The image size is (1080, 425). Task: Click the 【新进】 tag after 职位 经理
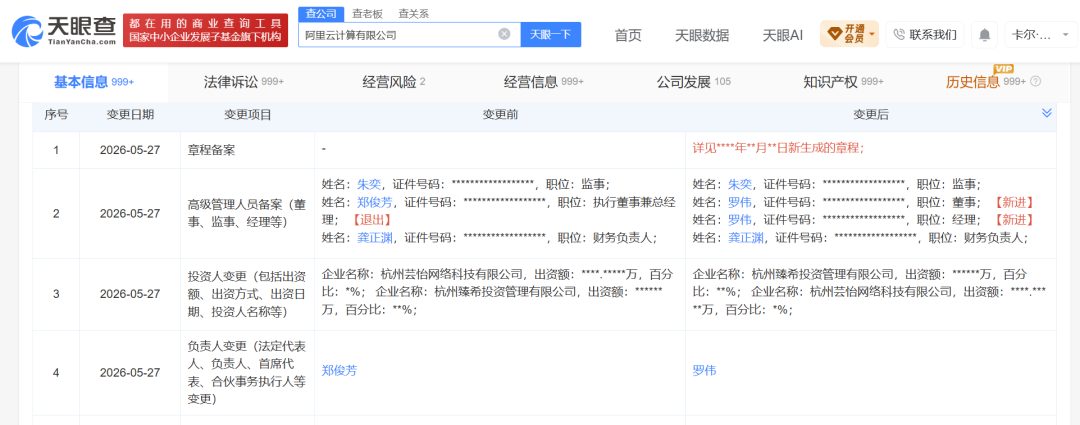(x=1013, y=220)
